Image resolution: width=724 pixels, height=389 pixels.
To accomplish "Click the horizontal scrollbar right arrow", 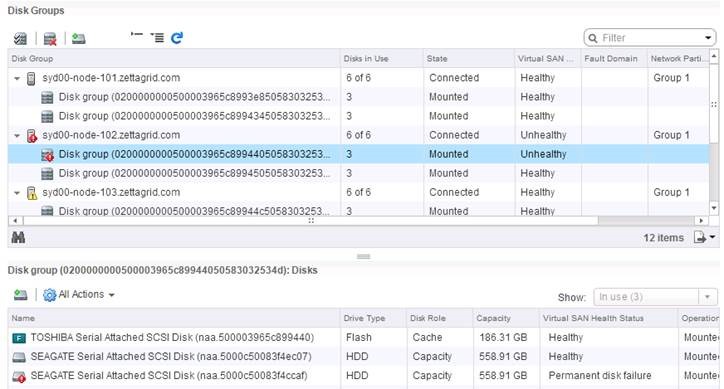I will pos(702,220).
